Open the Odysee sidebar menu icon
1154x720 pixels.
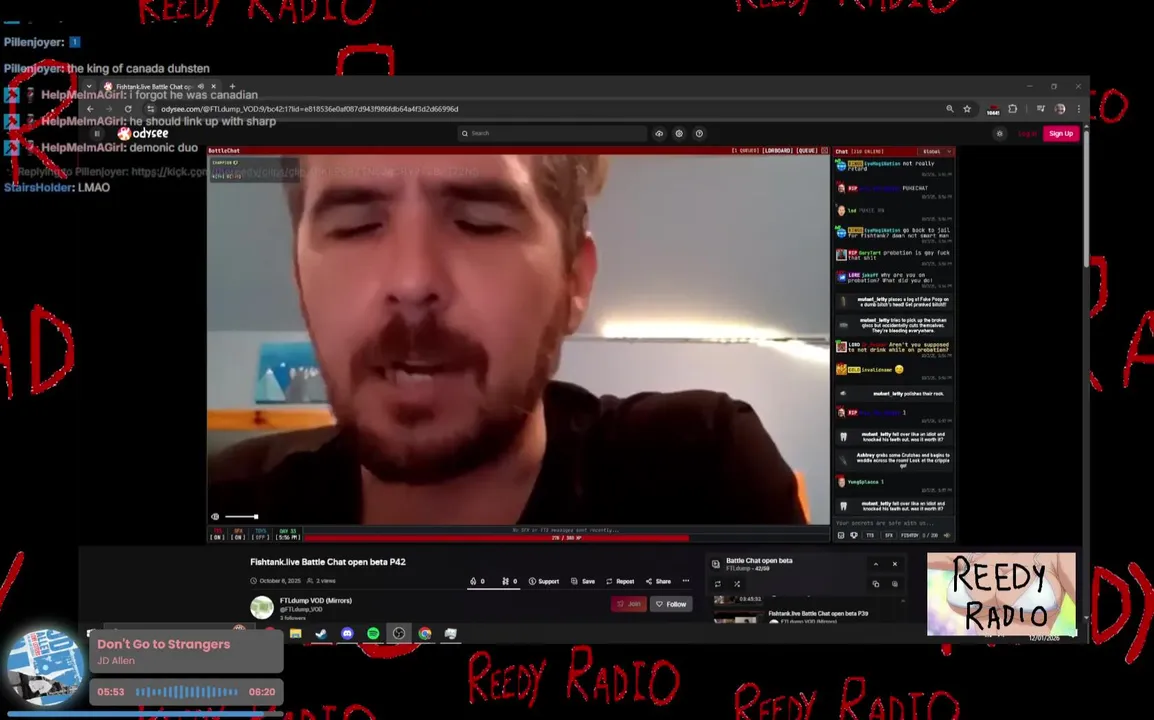[x=97, y=133]
